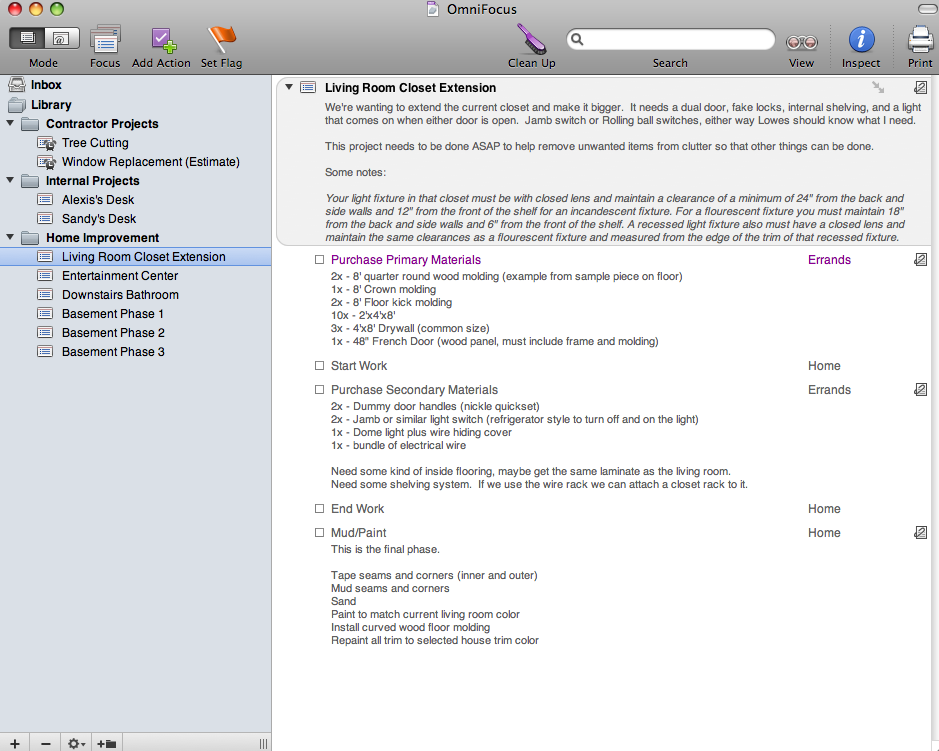Screen dimensions: 939x751
Task: Add new item with sidebar plus button
Action: [15, 743]
